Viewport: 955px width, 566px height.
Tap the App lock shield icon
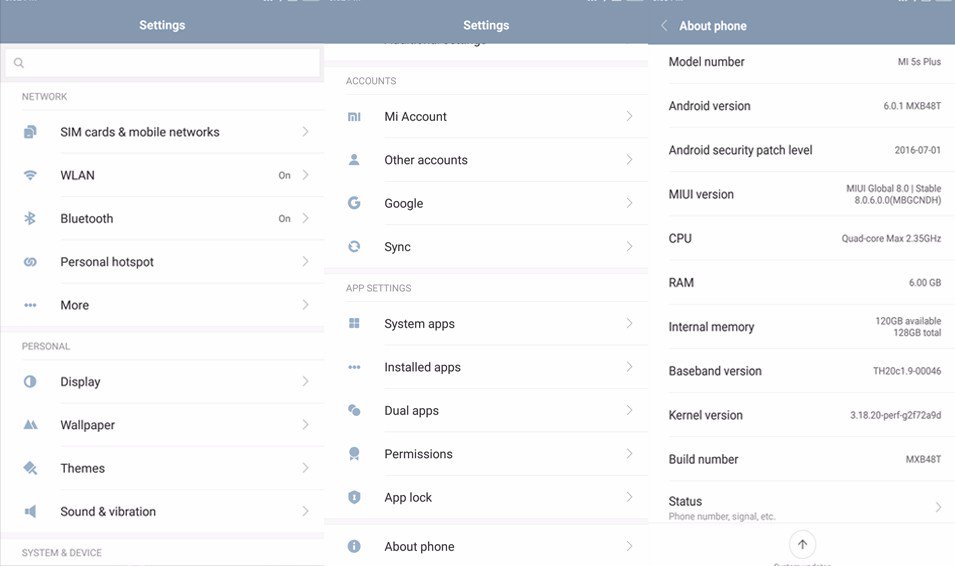pyautogui.click(x=354, y=497)
